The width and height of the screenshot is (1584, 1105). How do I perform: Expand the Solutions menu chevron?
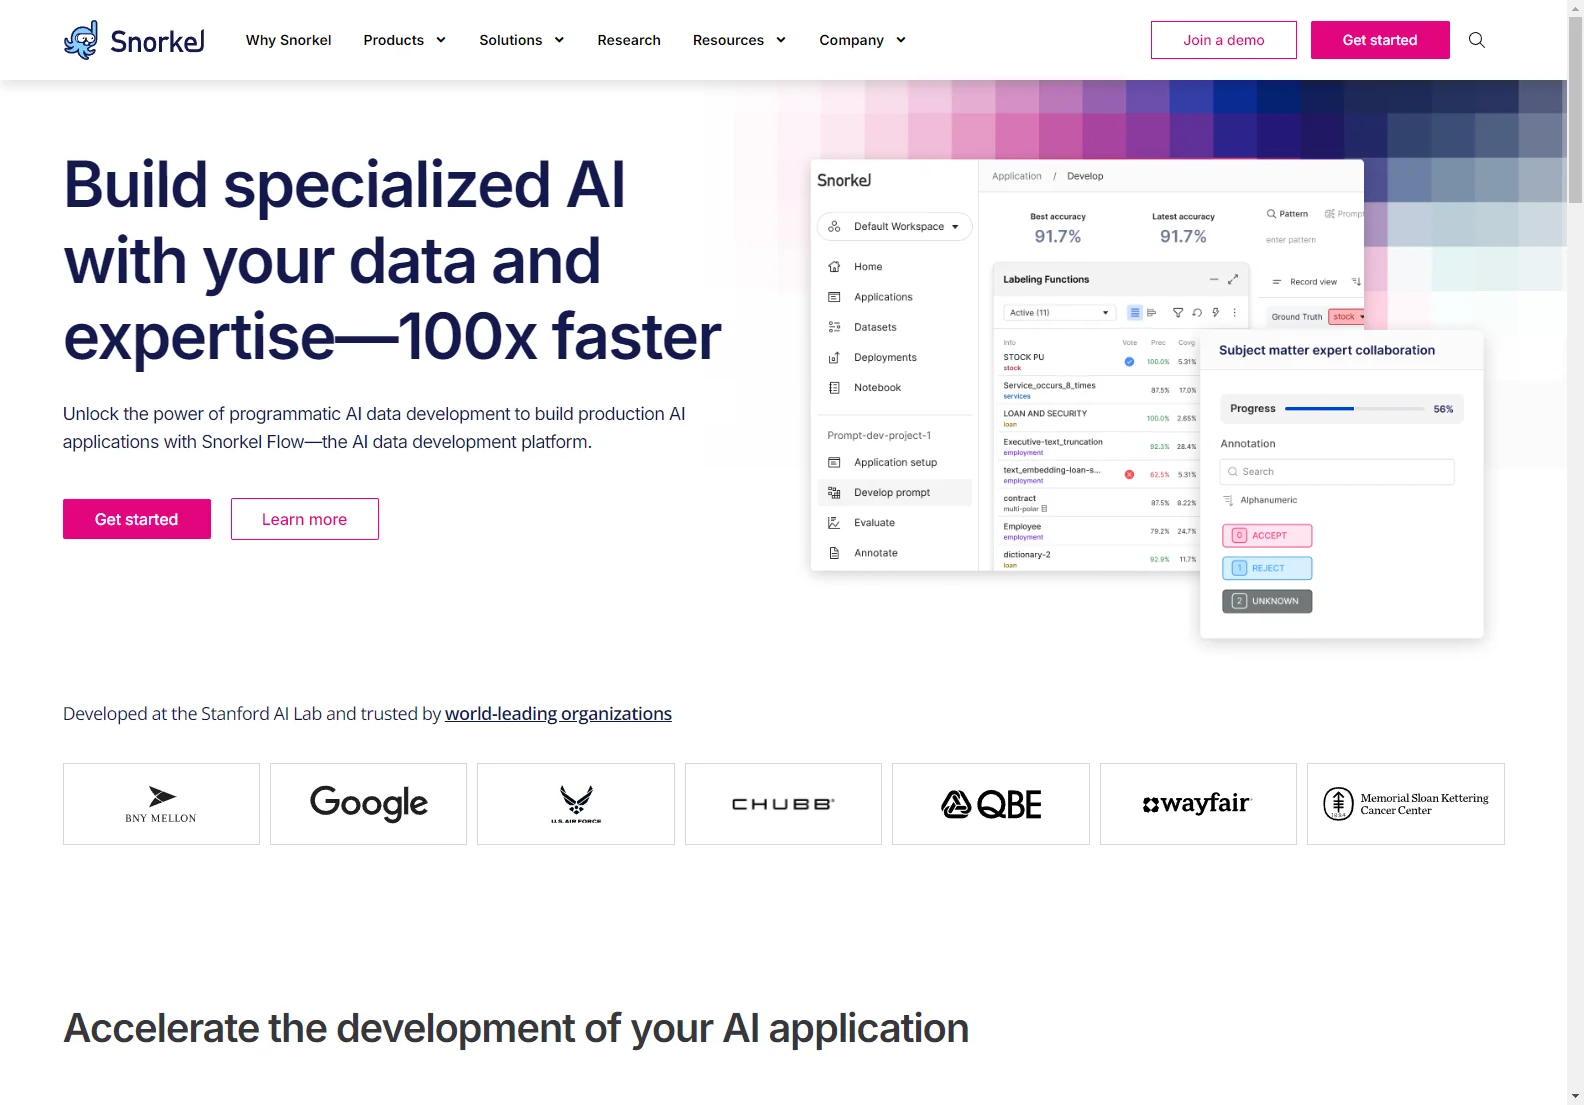pos(559,40)
